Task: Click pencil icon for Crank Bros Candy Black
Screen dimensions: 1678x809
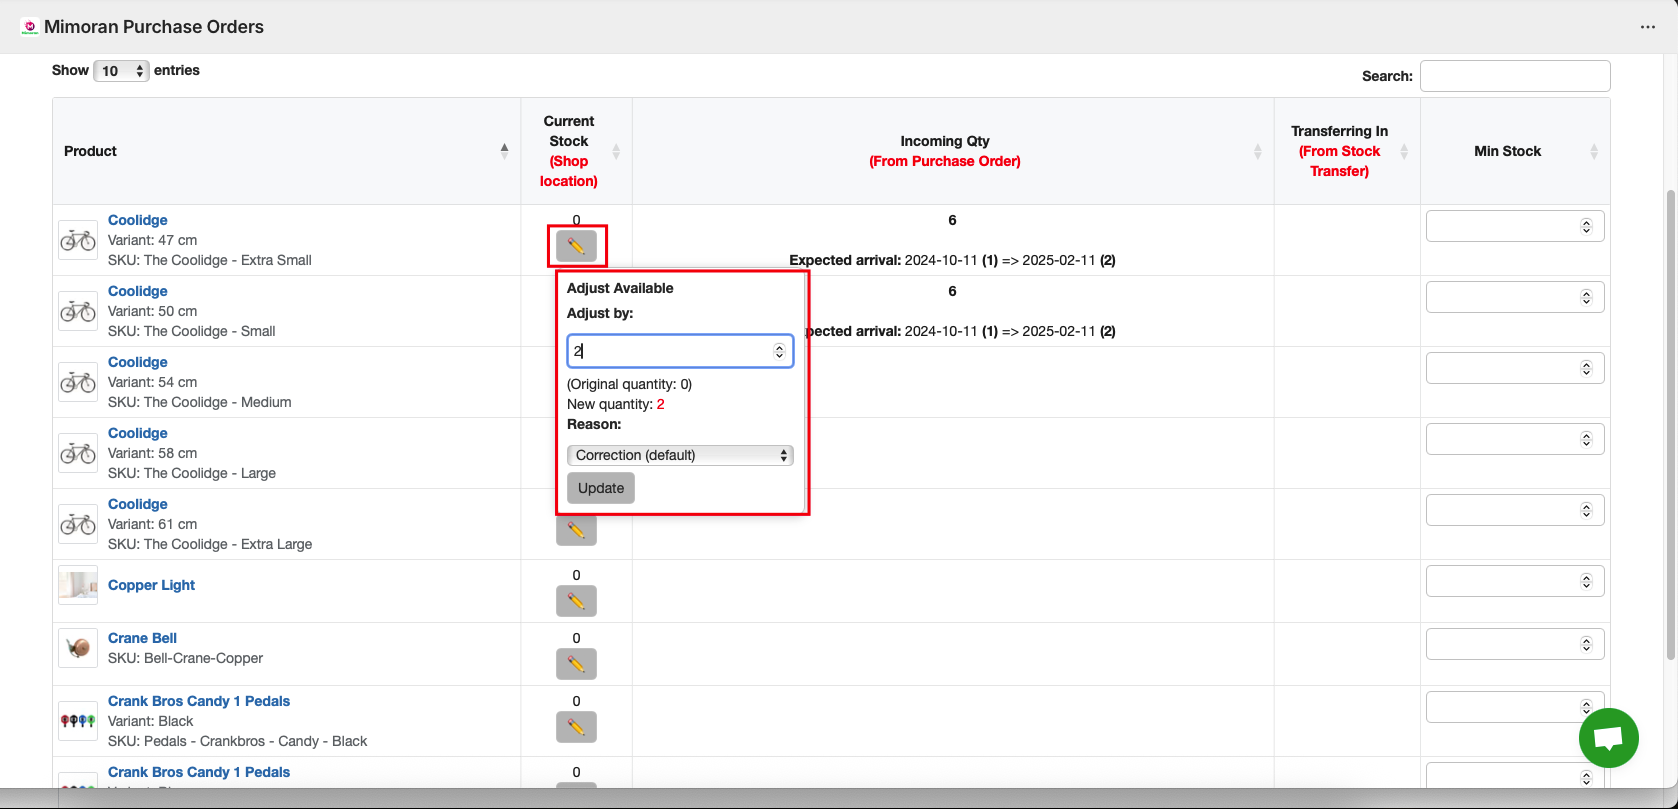Action: click(576, 727)
